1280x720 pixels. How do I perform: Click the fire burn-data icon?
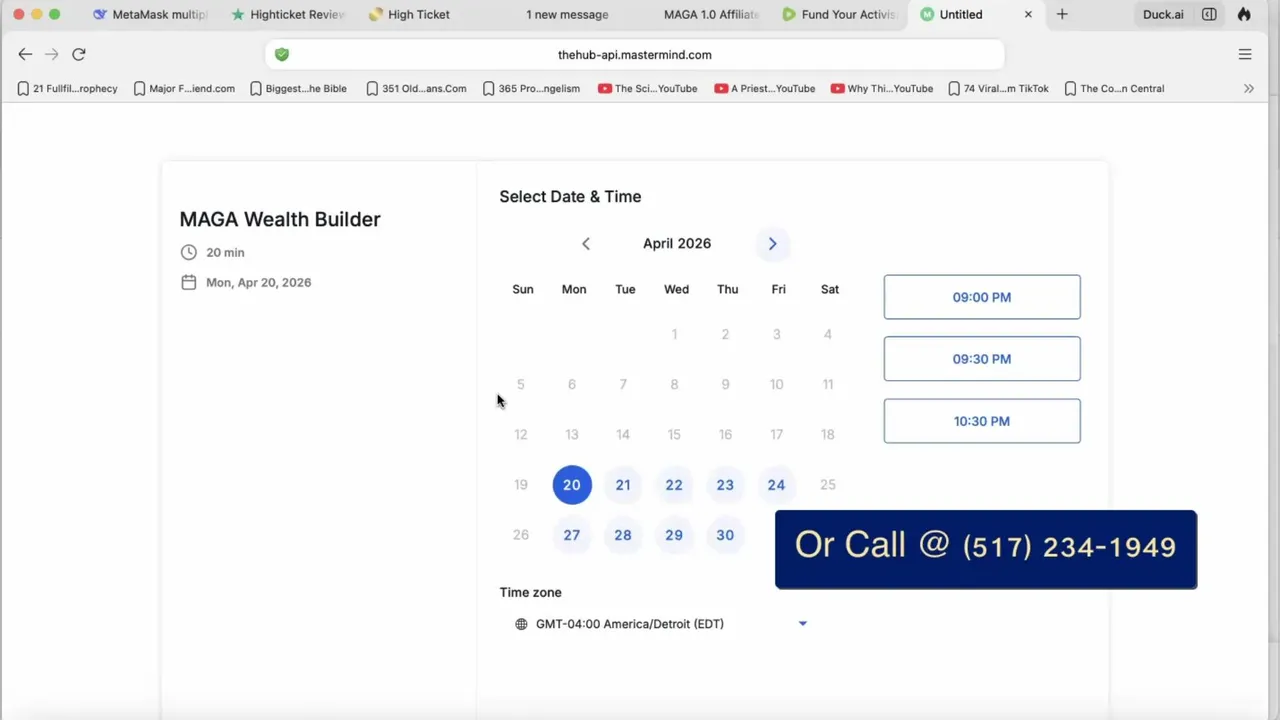coord(1244,14)
